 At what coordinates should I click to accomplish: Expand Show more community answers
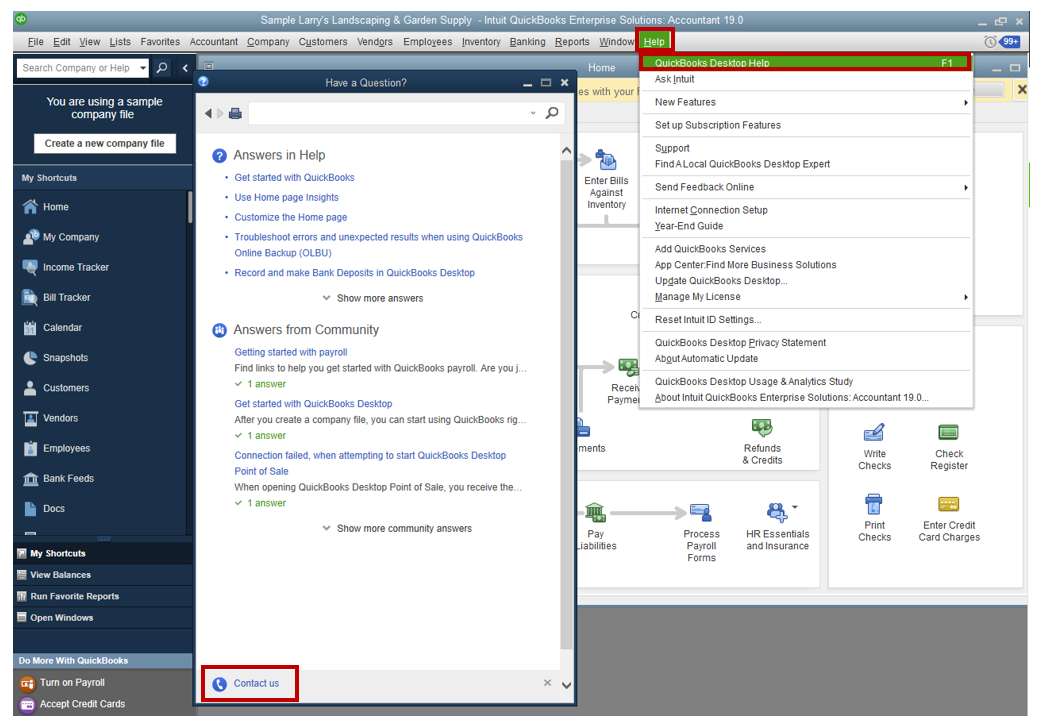[x=396, y=528]
